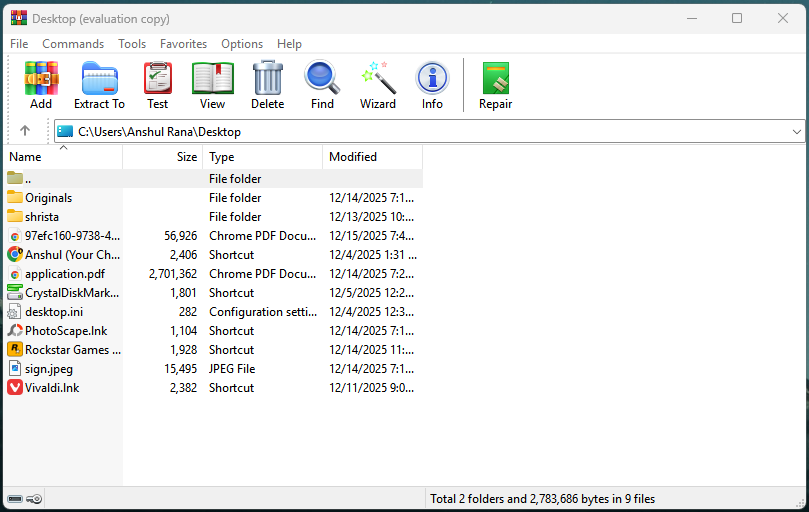Image resolution: width=809 pixels, height=512 pixels.
Task: Open the Options menu
Action: pyautogui.click(x=242, y=44)
